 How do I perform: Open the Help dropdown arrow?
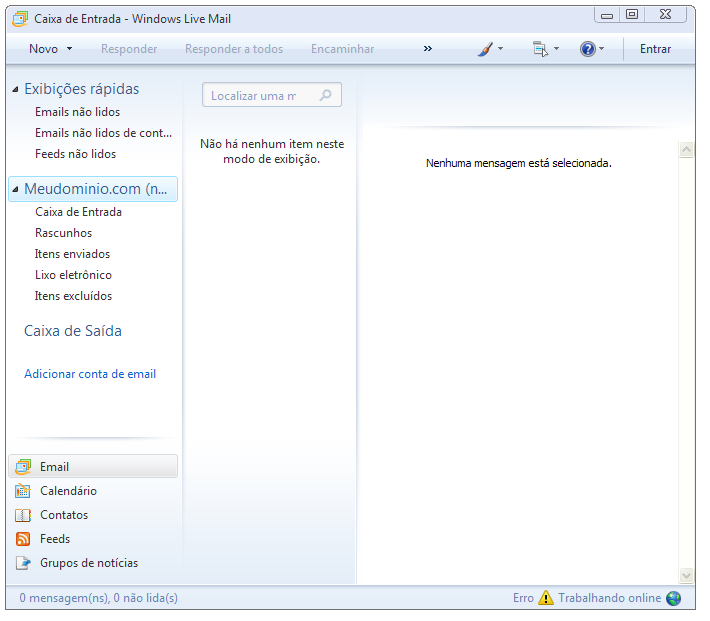click(x=601, y=48)
